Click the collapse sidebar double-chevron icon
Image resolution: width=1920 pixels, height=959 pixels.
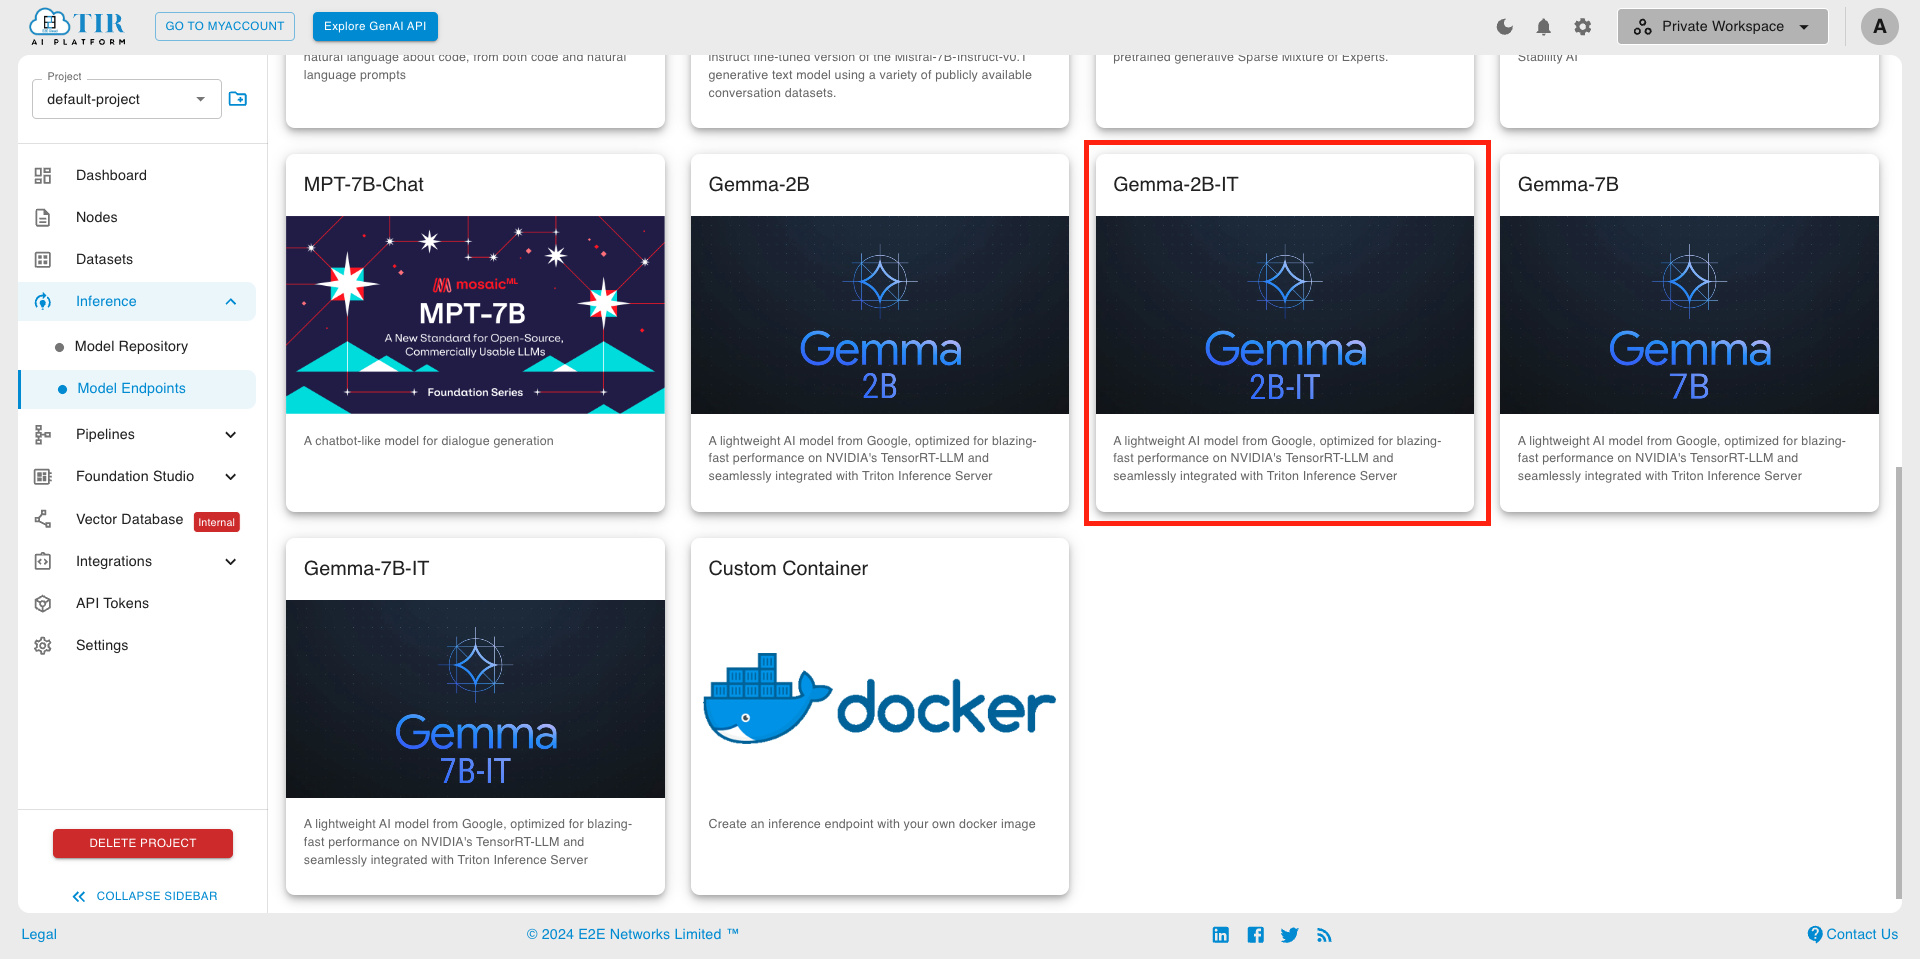click(x=79, y=897)
